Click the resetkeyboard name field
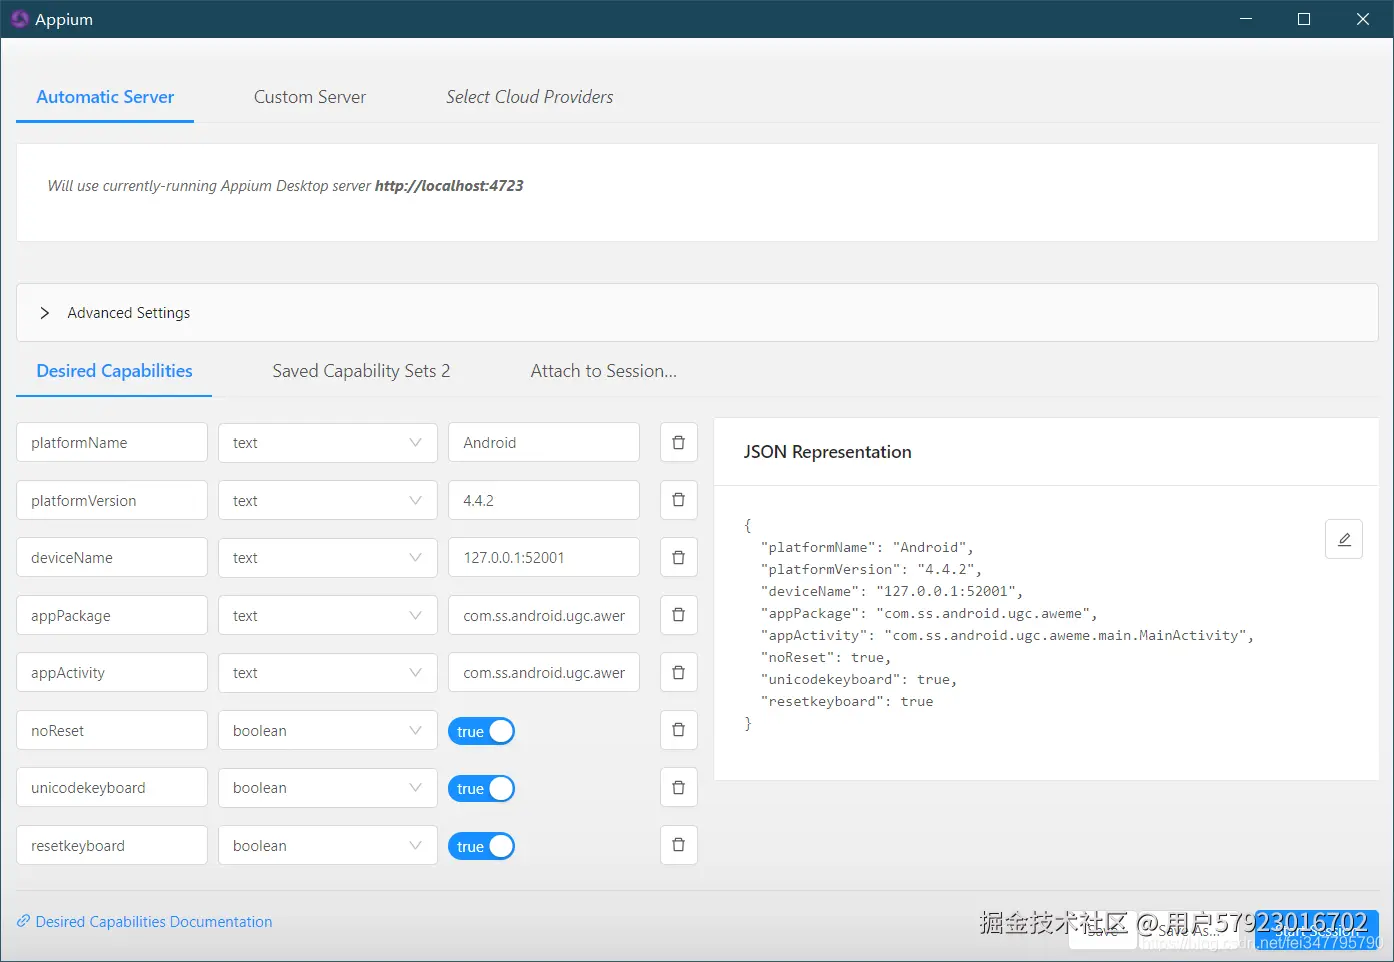Screen dimensions: 1394x962 point(112,845)
